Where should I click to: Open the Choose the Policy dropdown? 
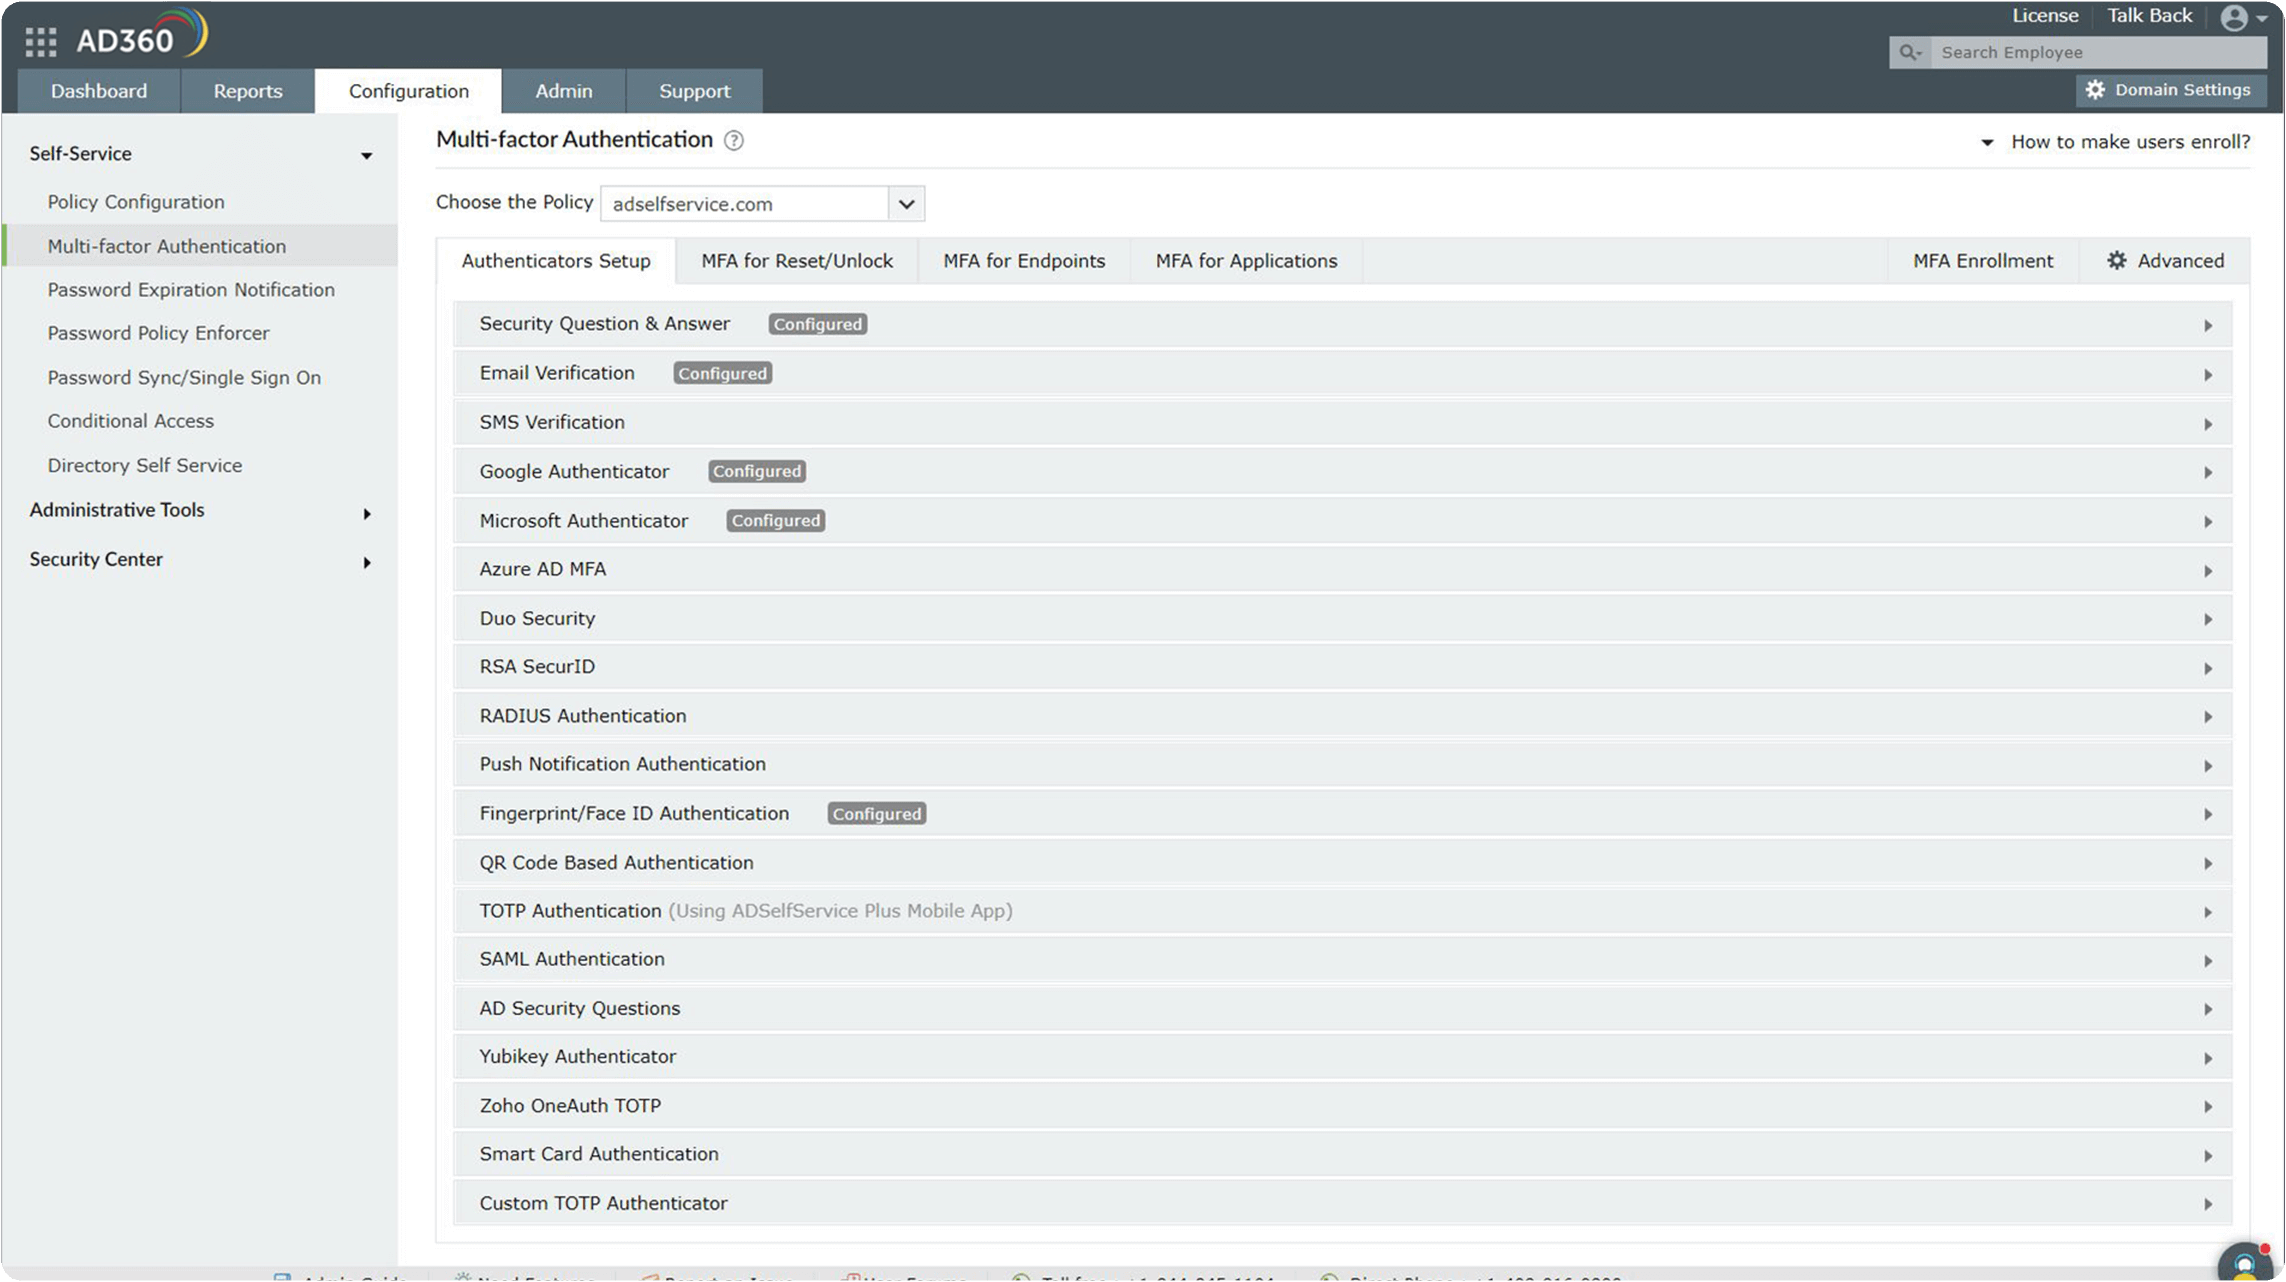point(905,204)
